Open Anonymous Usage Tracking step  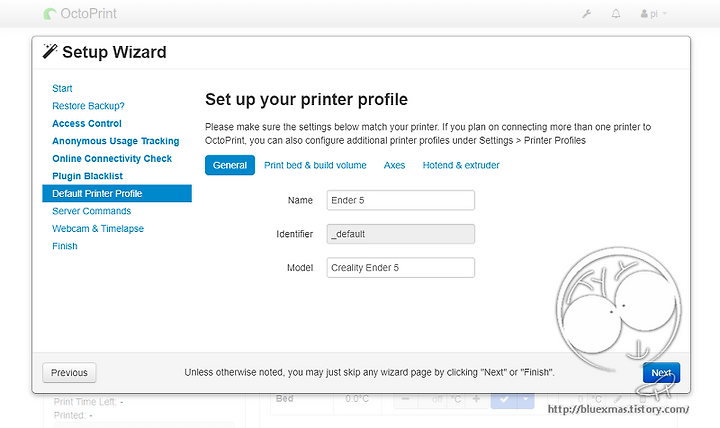[116, 141]
